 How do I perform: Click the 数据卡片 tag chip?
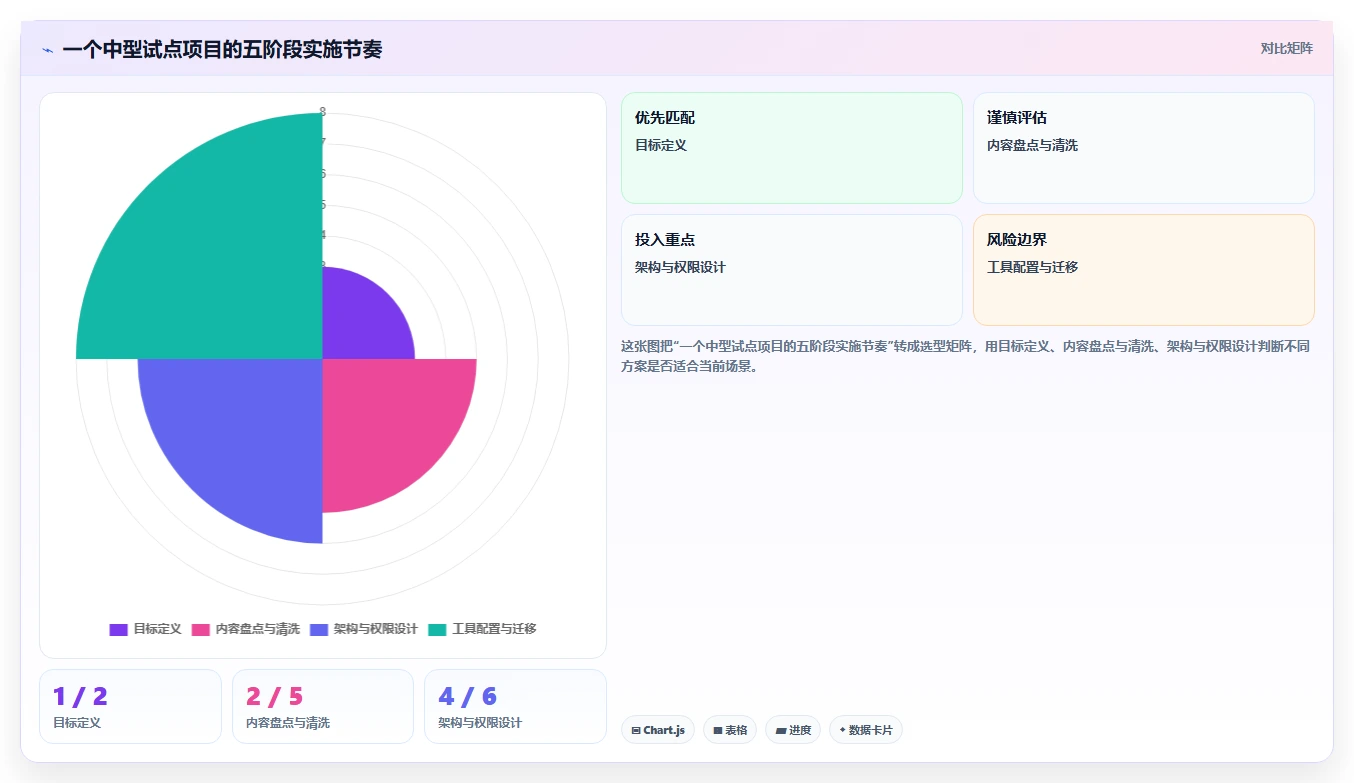865,730
